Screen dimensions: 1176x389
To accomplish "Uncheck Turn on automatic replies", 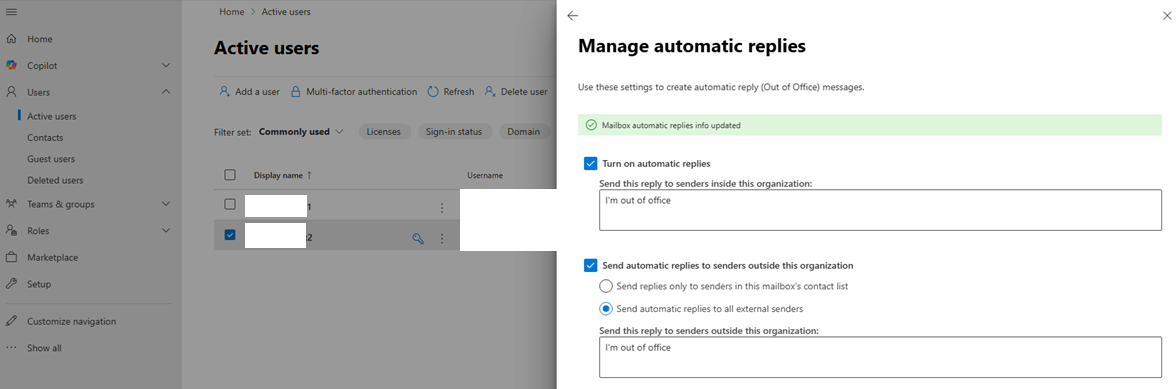I will pyautogui.click(x=590, y=163).
